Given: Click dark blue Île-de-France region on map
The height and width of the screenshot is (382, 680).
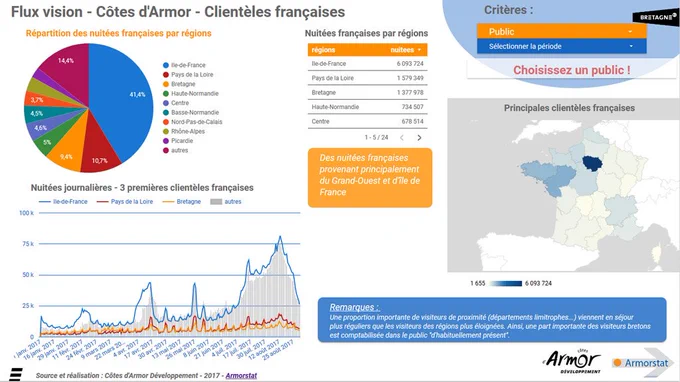Looking at the screenshot, I should point(592,163).
